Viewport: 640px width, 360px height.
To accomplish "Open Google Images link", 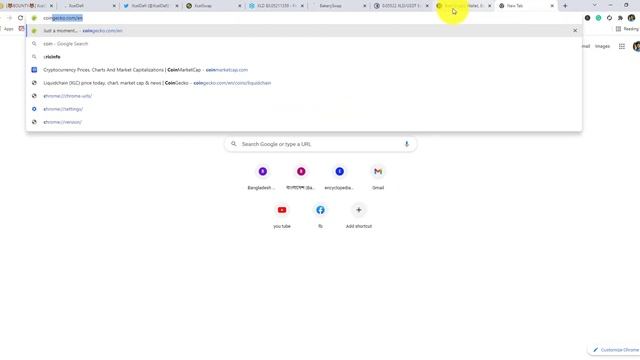I will (x=602, y=47).
